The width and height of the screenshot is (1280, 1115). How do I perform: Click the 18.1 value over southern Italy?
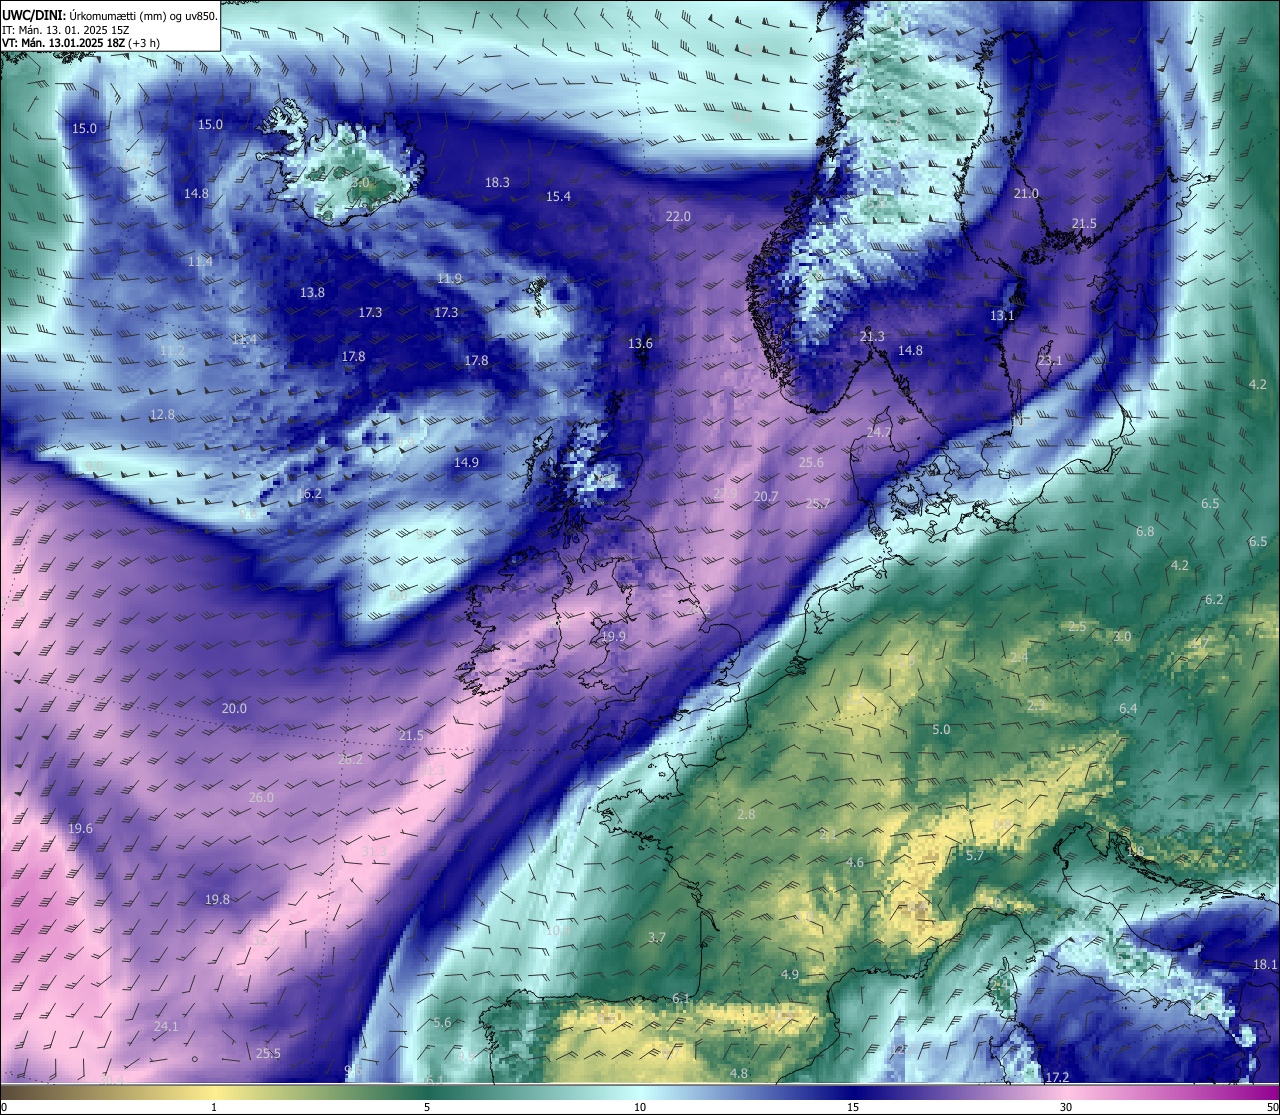[x=1265, y=964]
